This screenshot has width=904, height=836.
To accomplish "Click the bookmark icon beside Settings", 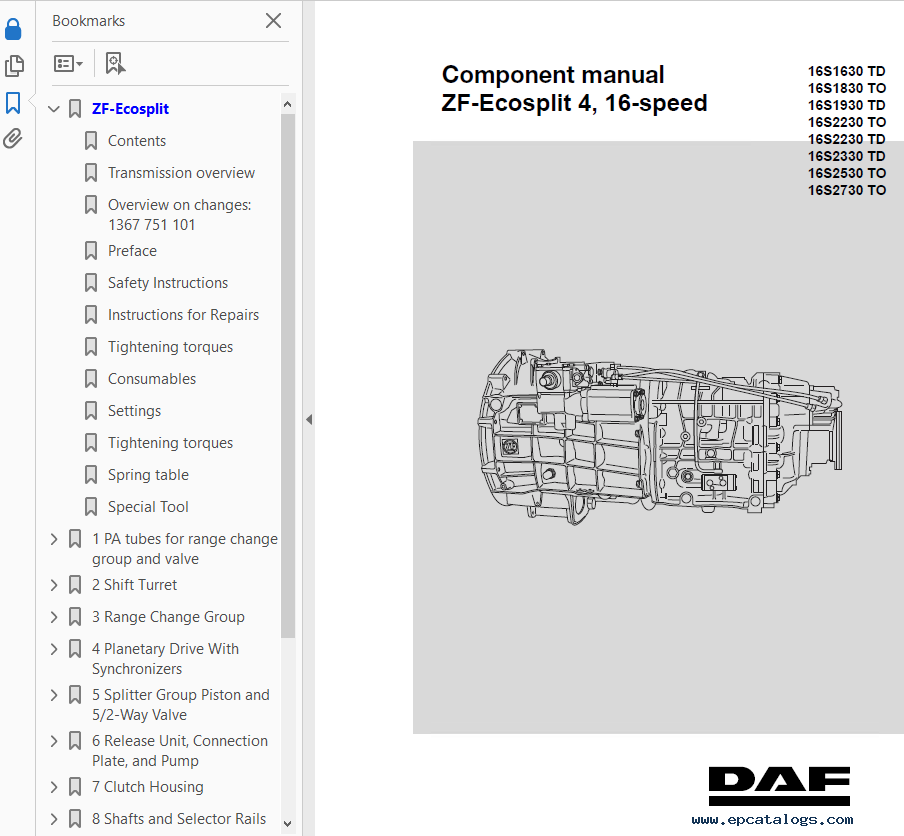I will pyautogui.click(x=91, y=411).
